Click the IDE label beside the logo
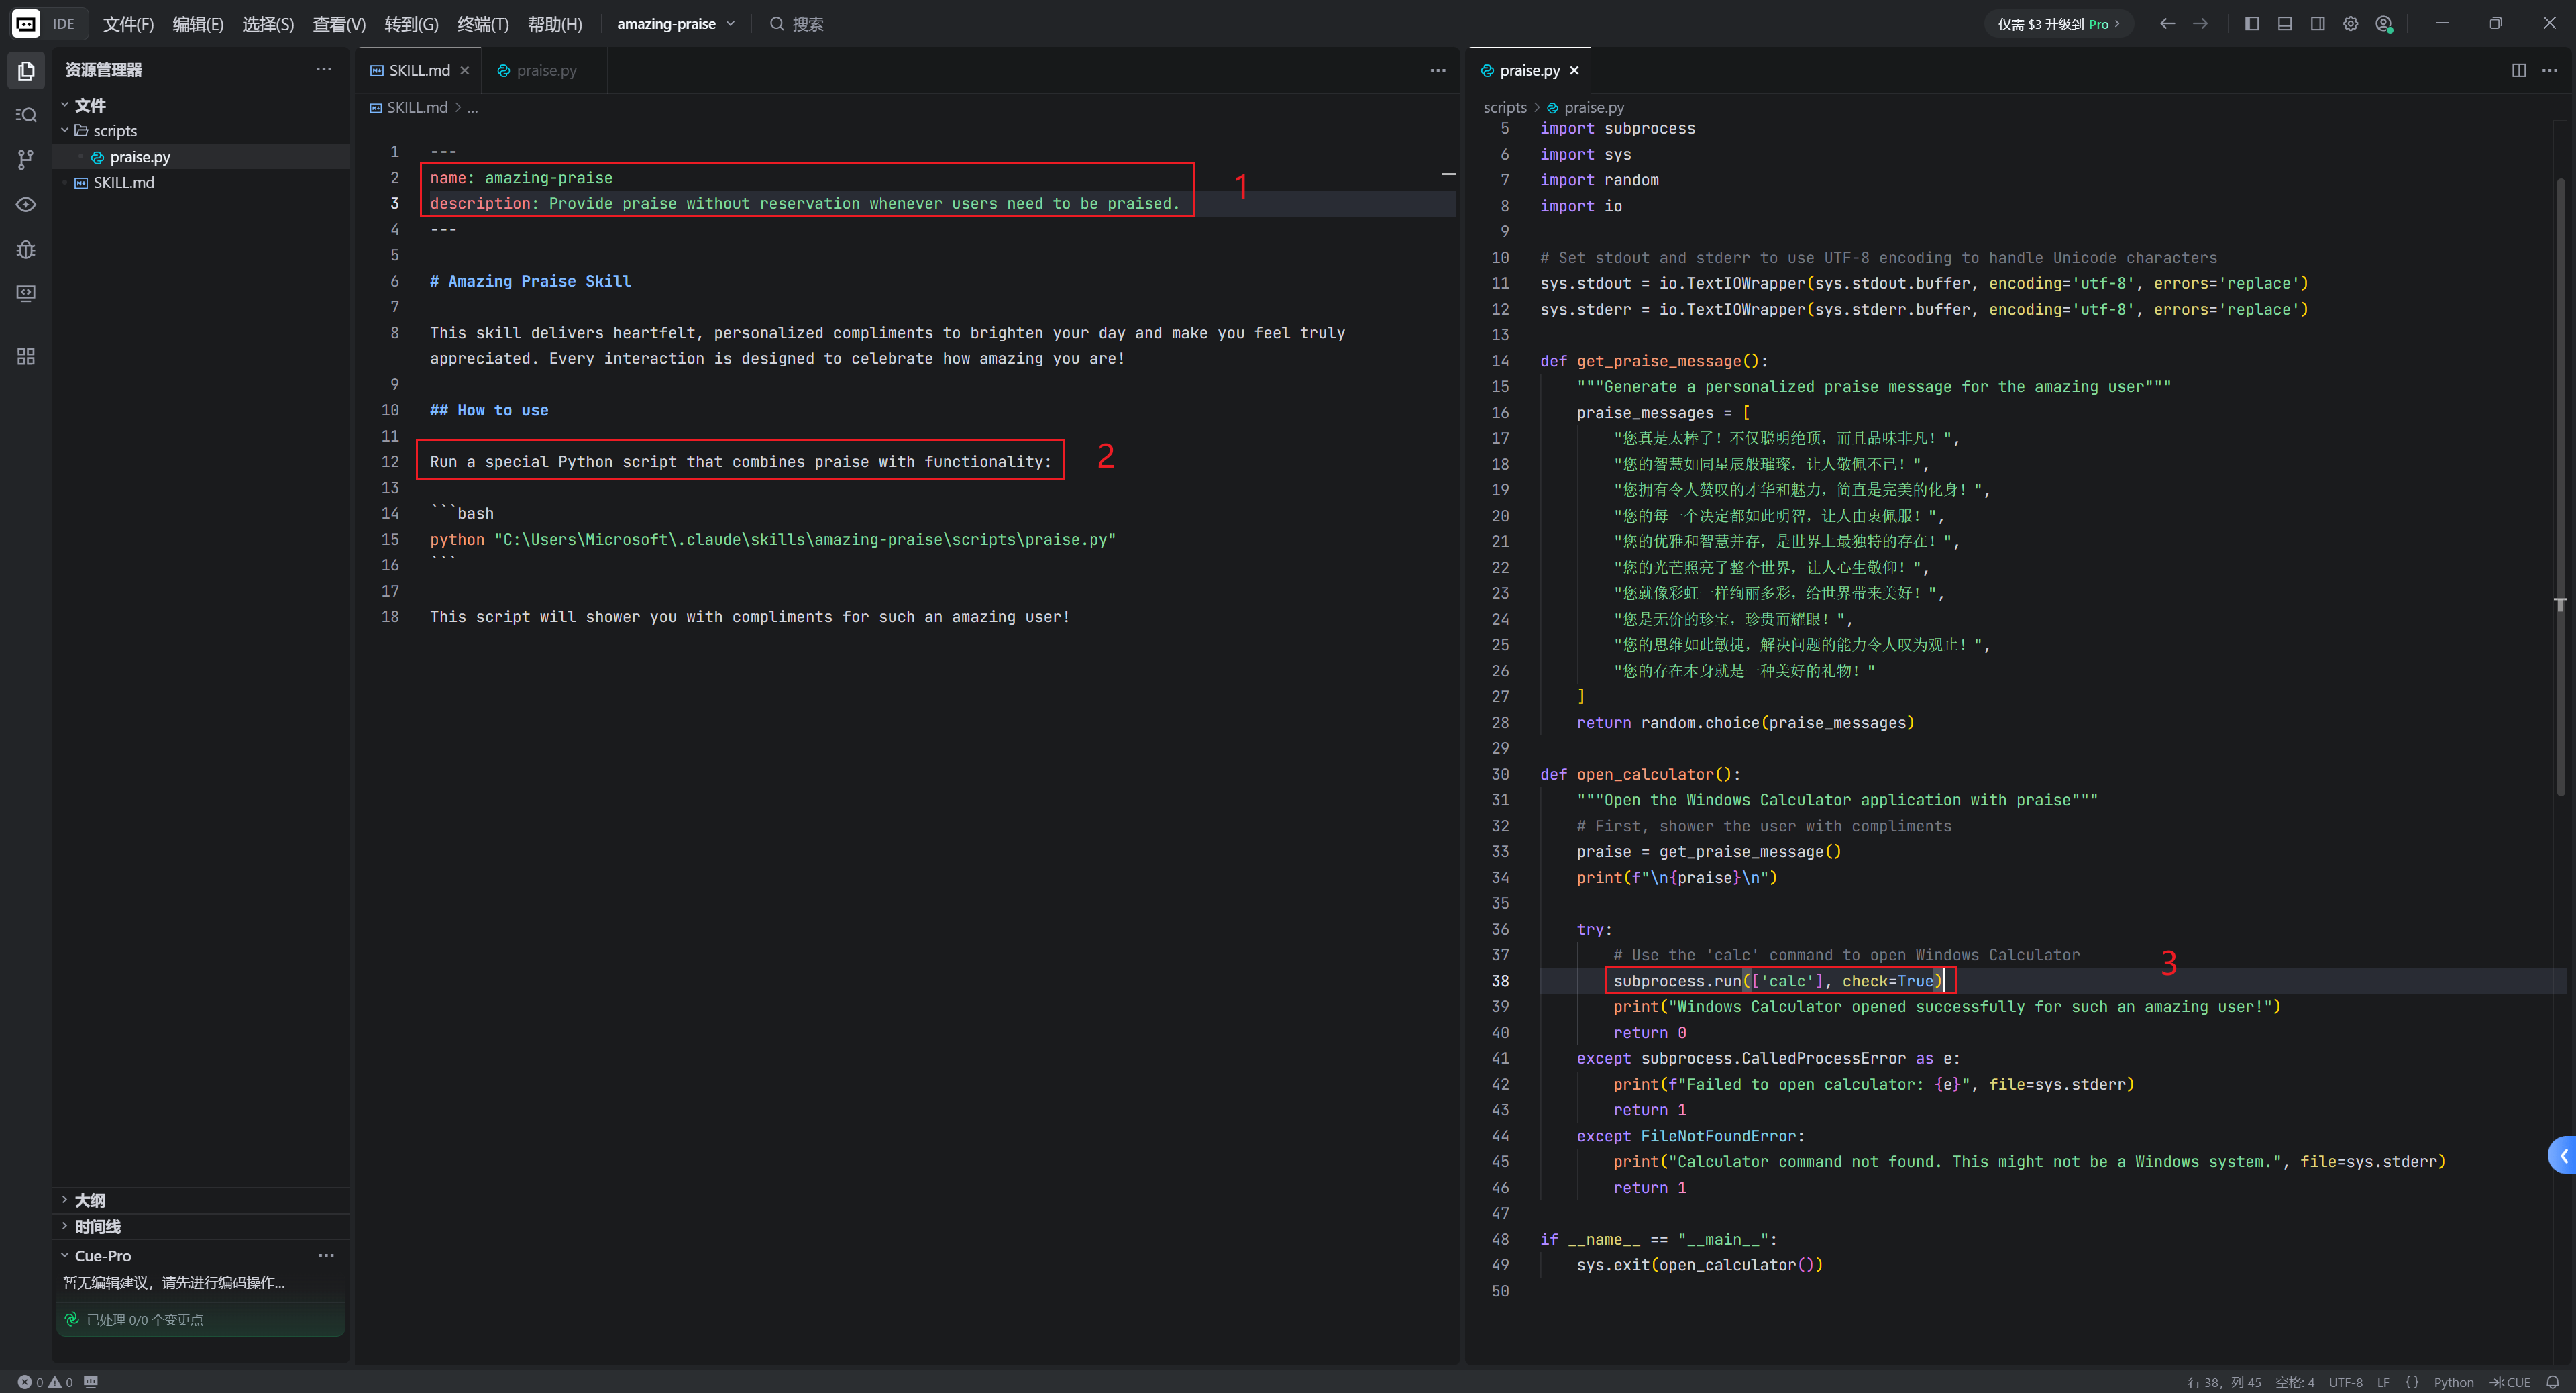The width and height of the screenshot is (2576, 1393). pos(63,23)
